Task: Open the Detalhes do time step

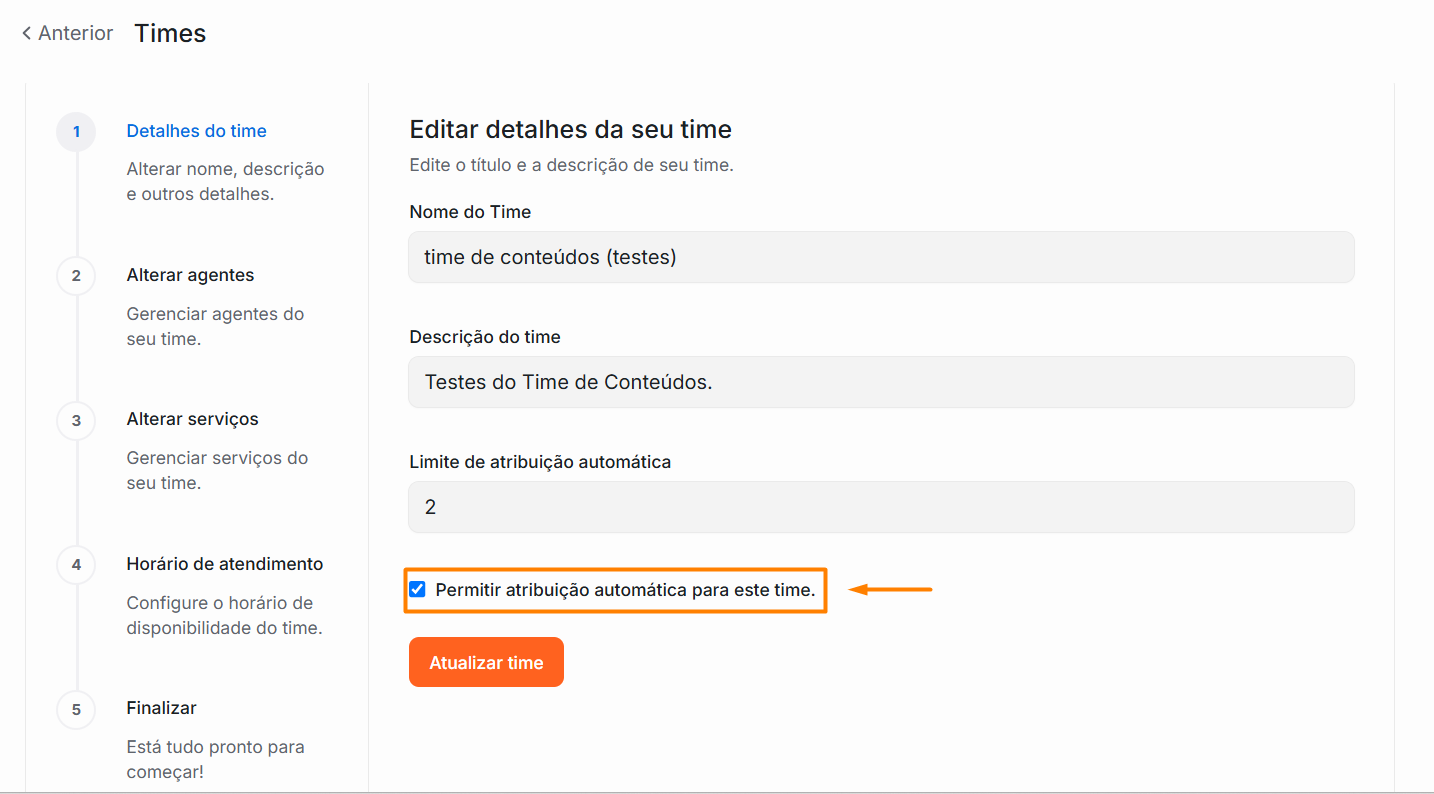Action: 197,131
